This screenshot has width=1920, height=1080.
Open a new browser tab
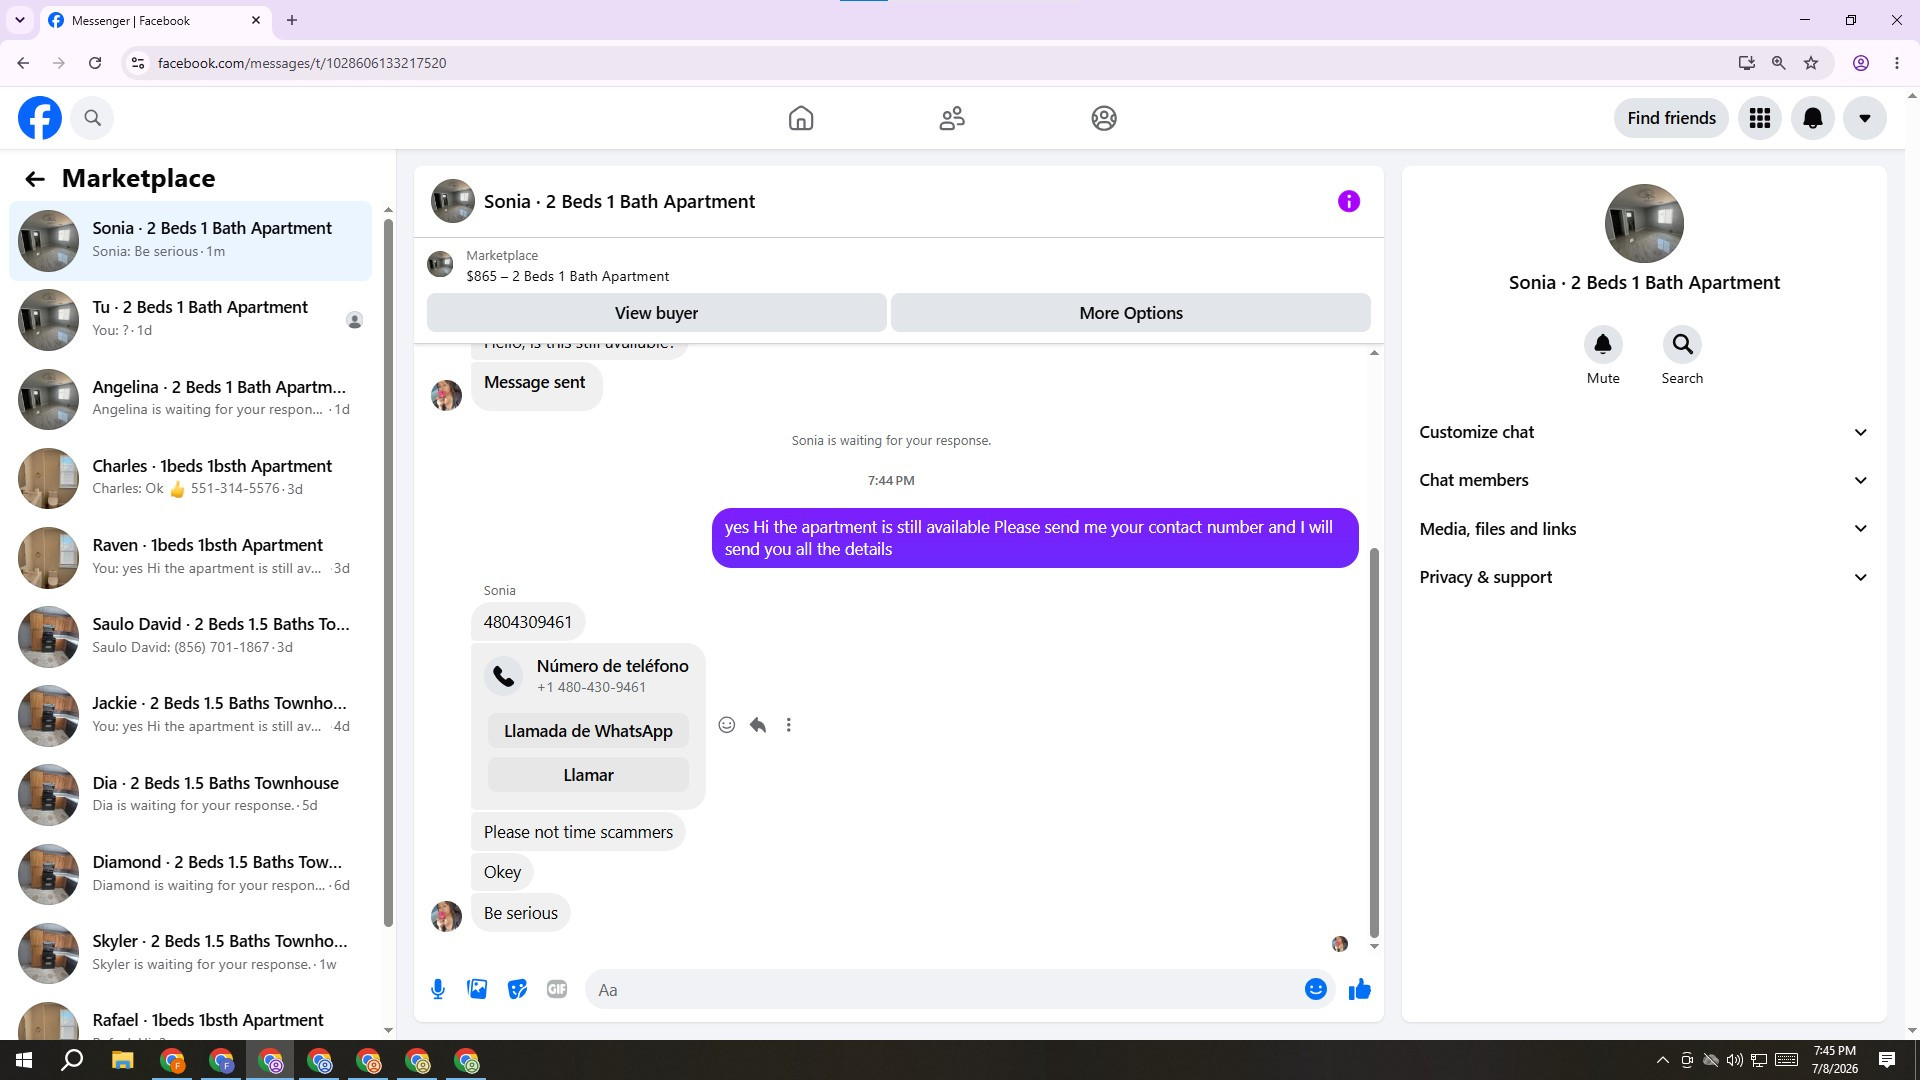(292, 20)
